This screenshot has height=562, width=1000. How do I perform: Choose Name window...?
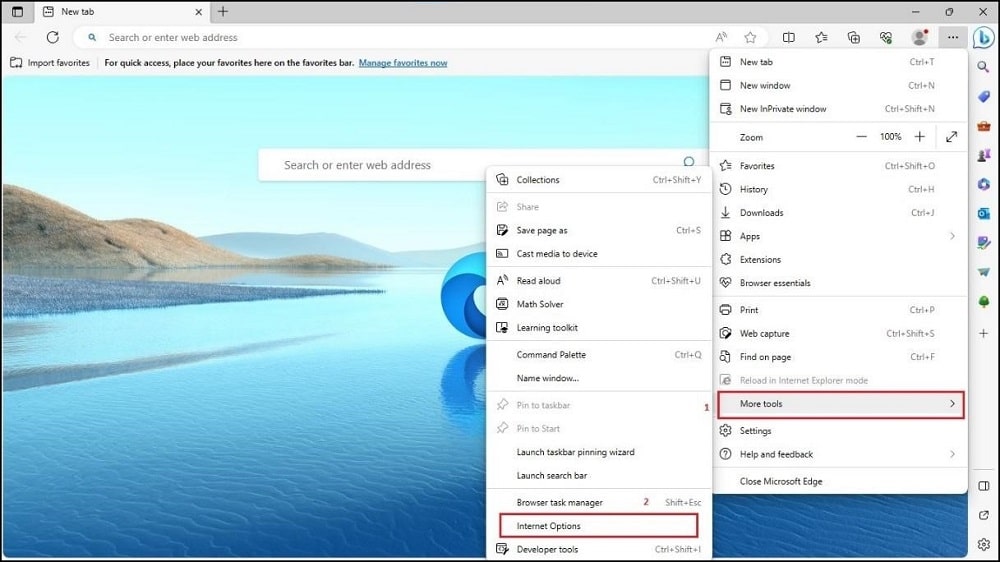pos(599,378)
